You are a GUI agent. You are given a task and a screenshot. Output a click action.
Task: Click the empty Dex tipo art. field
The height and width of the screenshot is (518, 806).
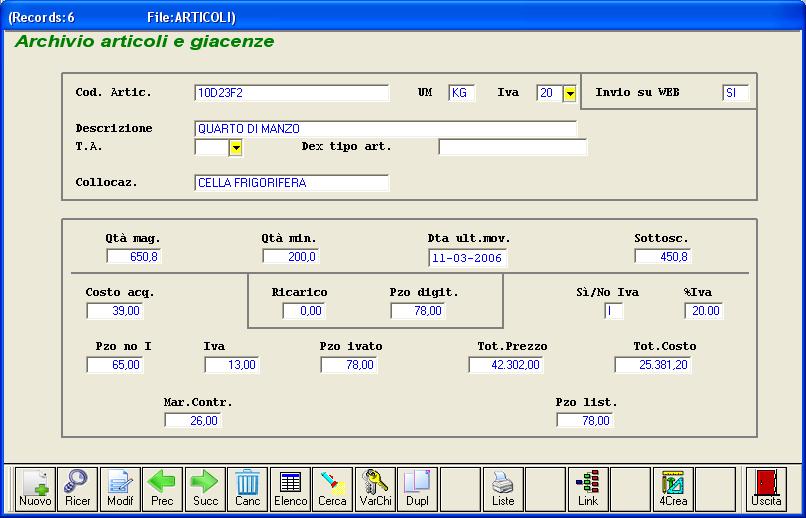(x=512, y=147)
